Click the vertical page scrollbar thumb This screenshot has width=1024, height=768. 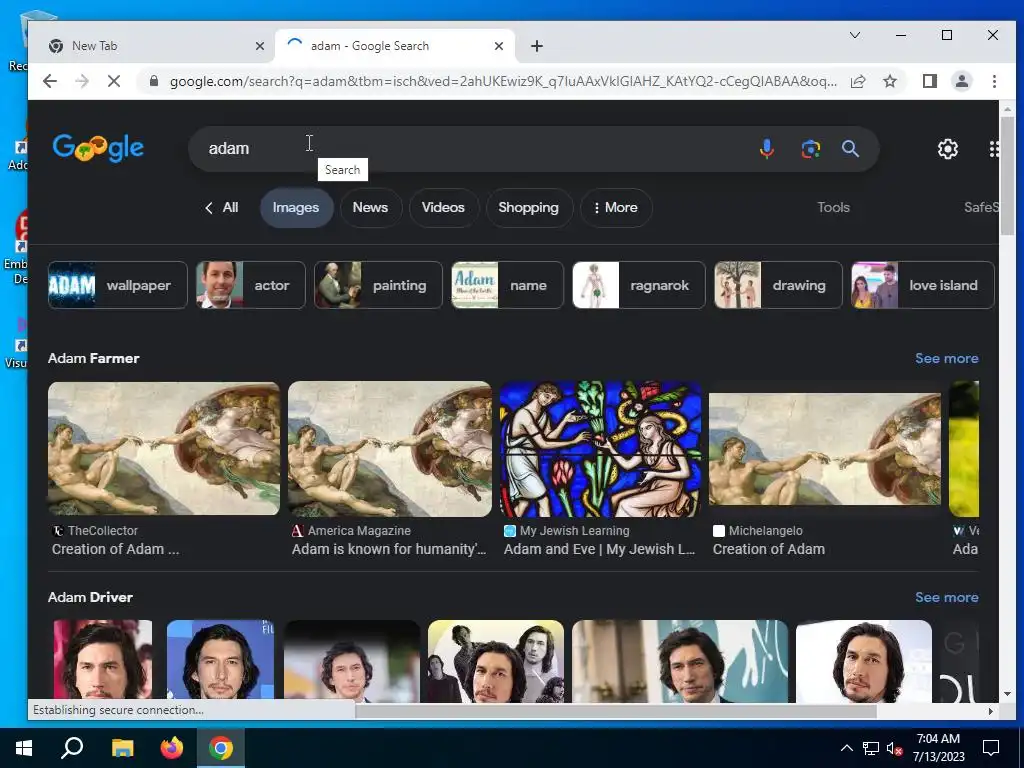[1006, 175]
